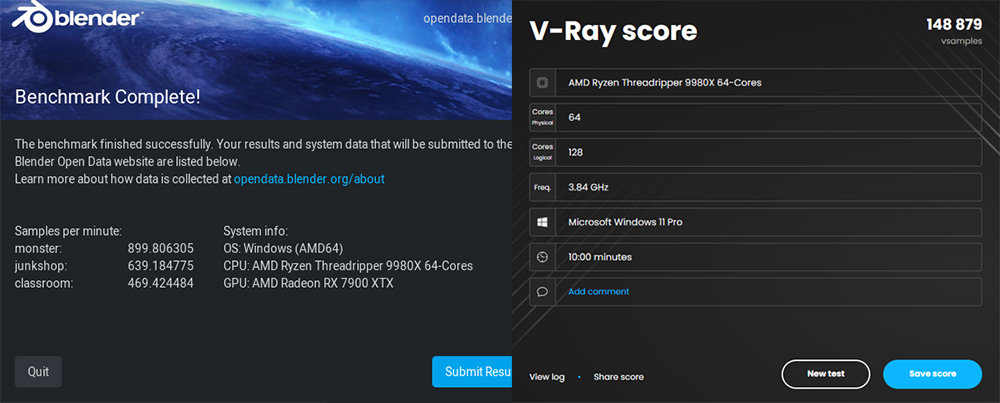The image size is (1000, 403).
Task: Submit Results to Blender Open Data
Action: coord(472,372)
